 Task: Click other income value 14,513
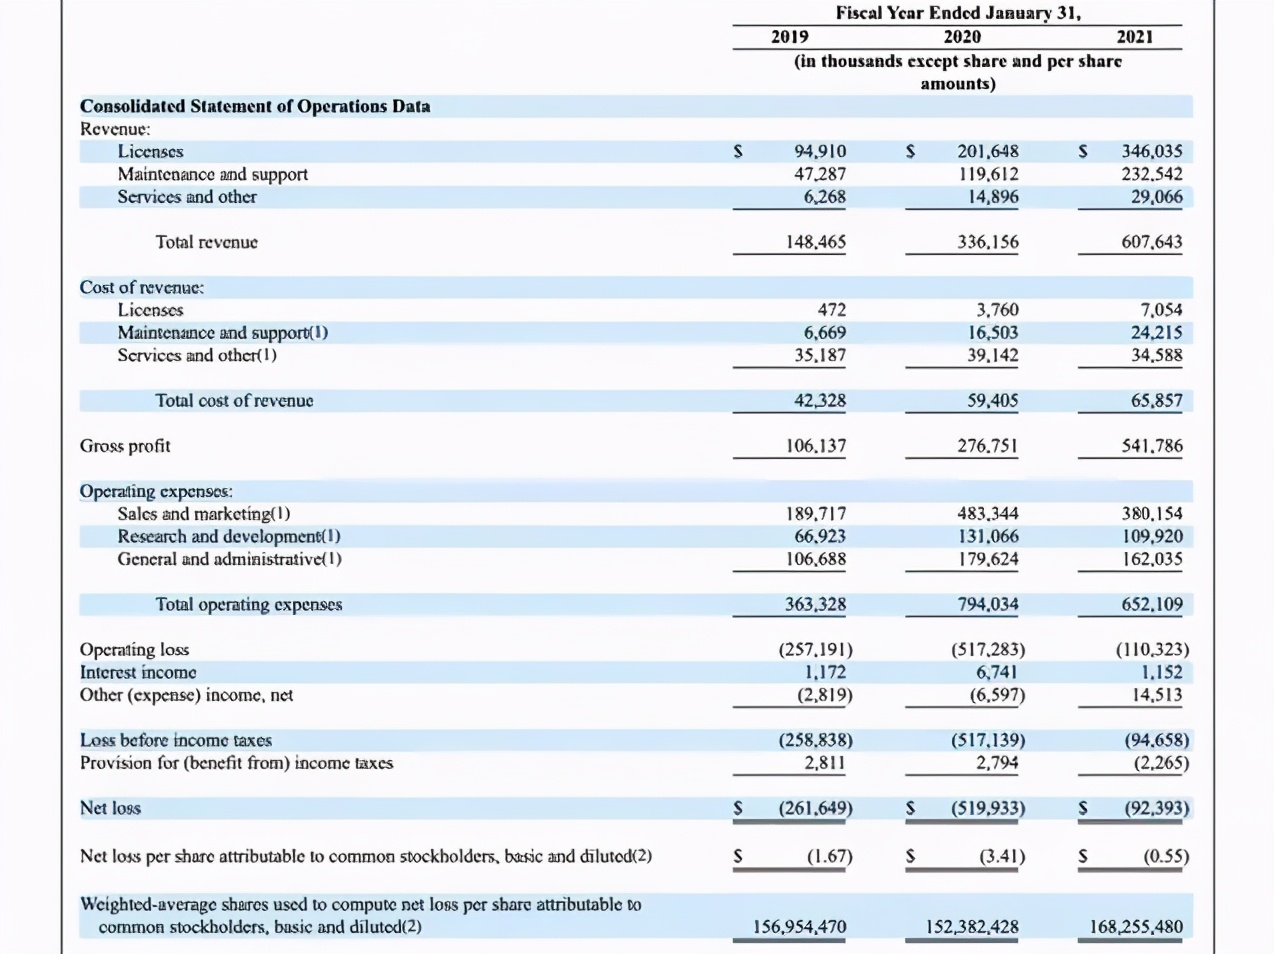click(x=1157, y=695)
